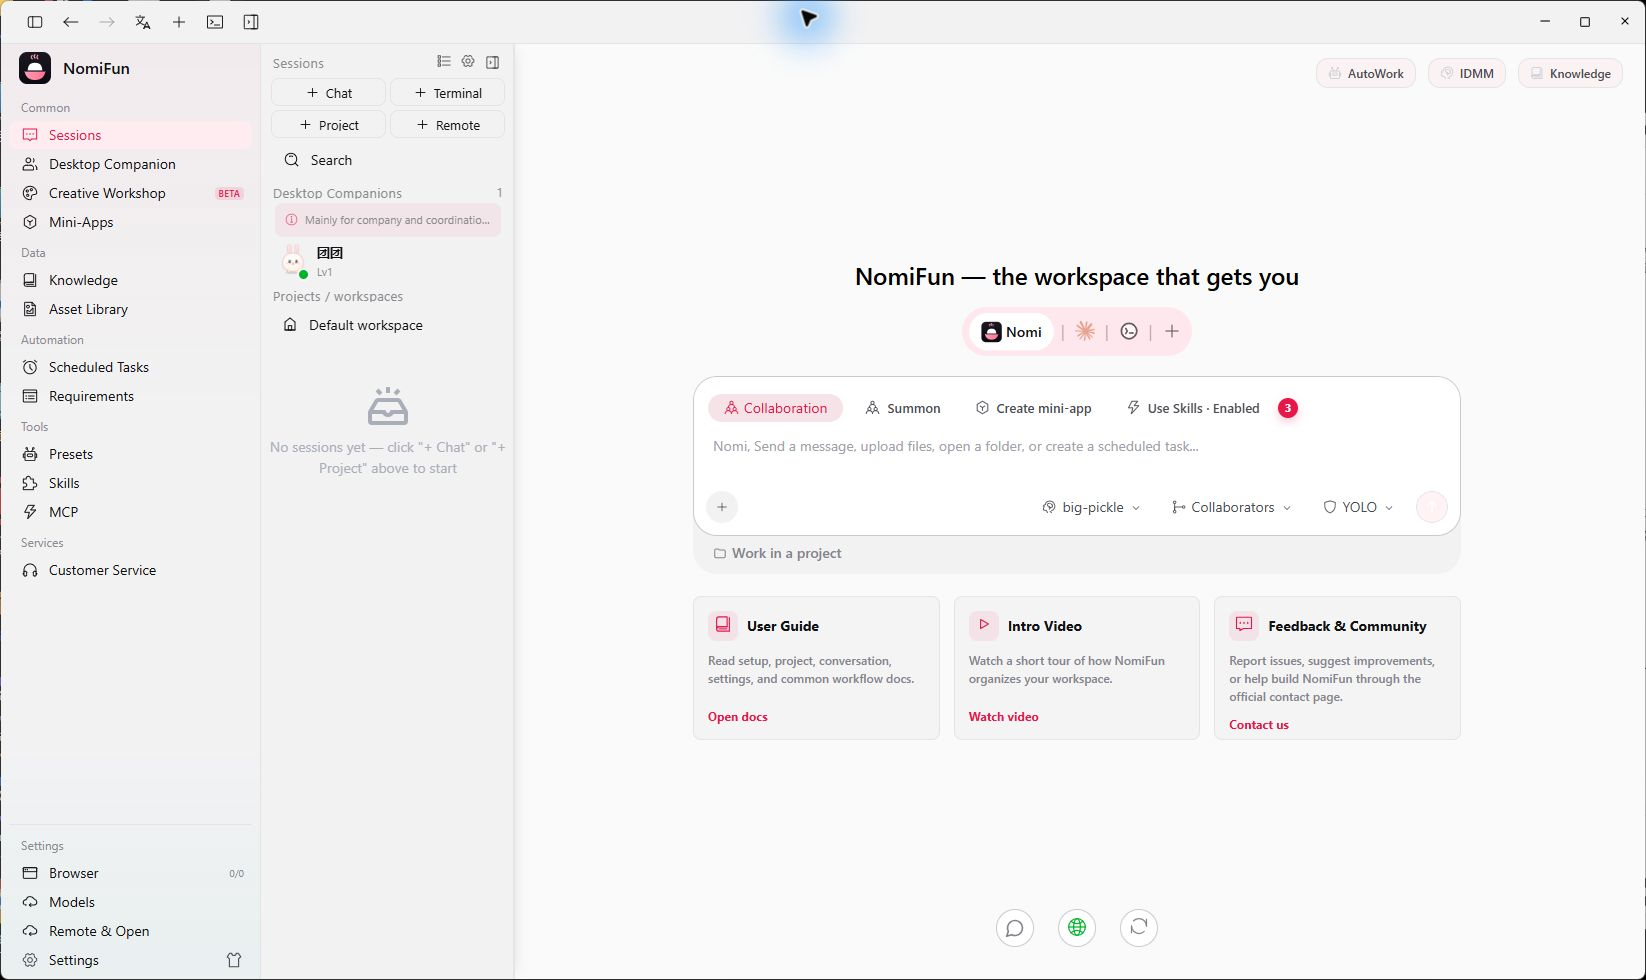Open Sessions in the sidebar
Screen dimensions: 1646x980
pos(131,135)
